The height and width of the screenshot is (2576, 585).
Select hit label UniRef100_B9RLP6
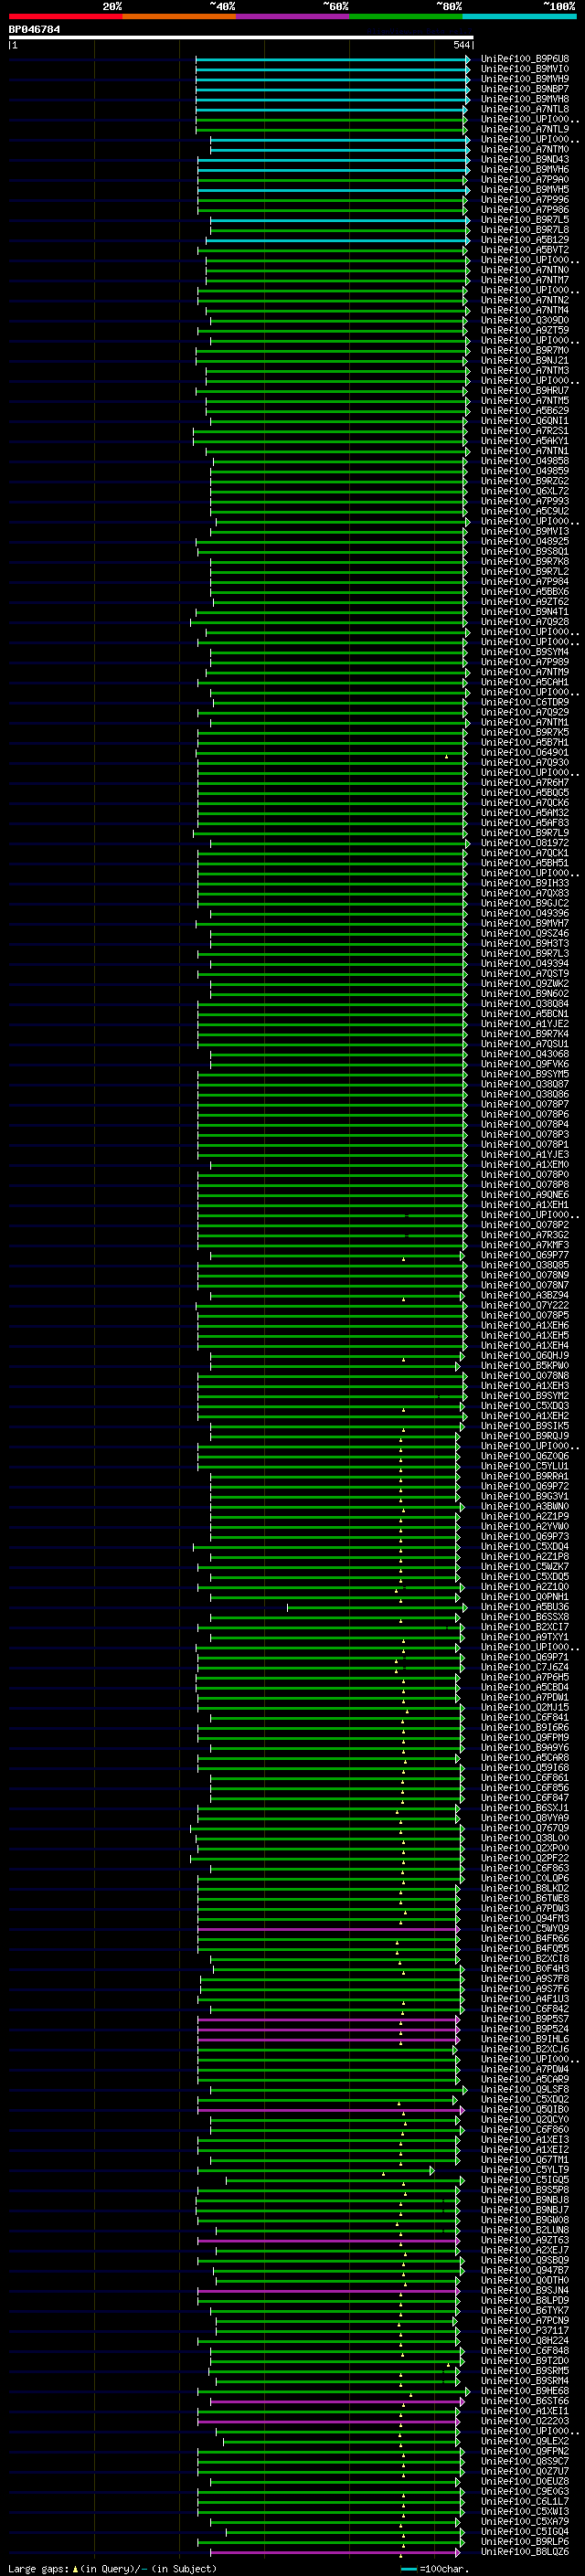525,2541
